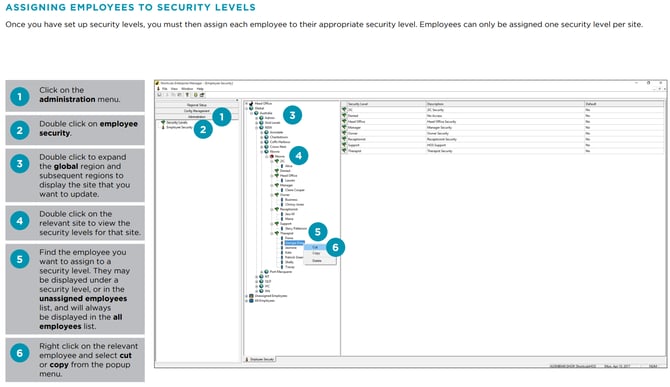This screenshot has width=670, height=387.
Task: Expand the All Employees node
Action: point(246,301)
